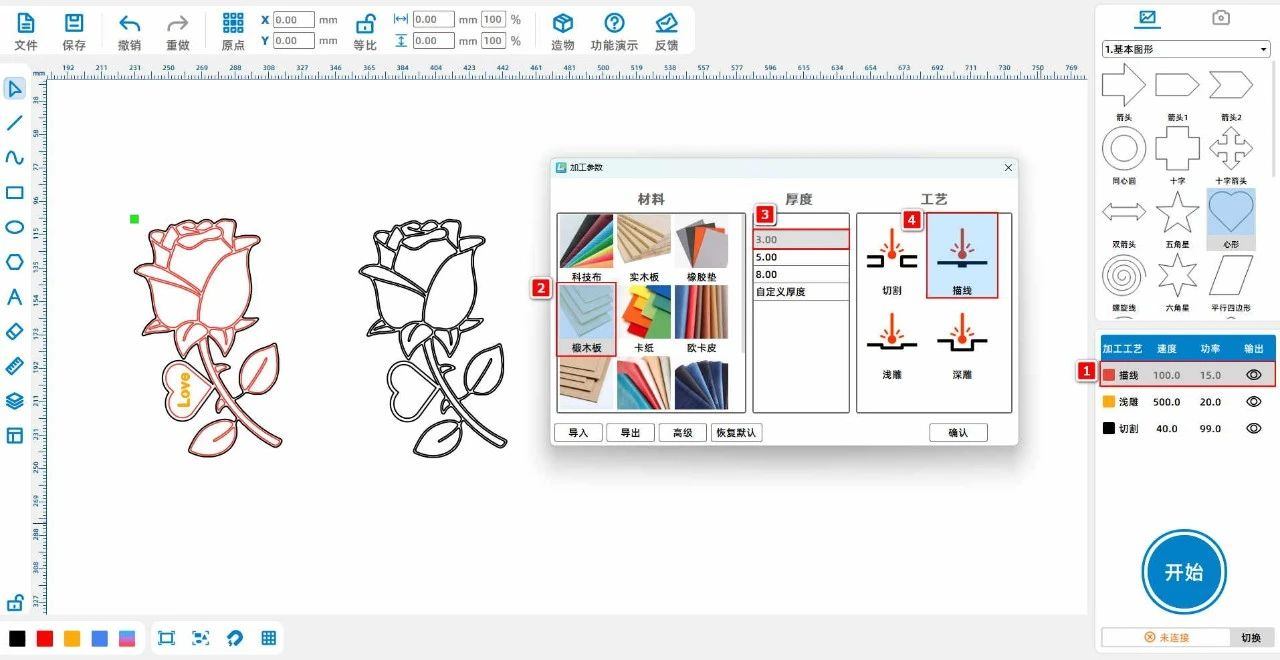Click the Save (保存) icon
This screenshot has width=1280, height=660.
tap(74, 24)
